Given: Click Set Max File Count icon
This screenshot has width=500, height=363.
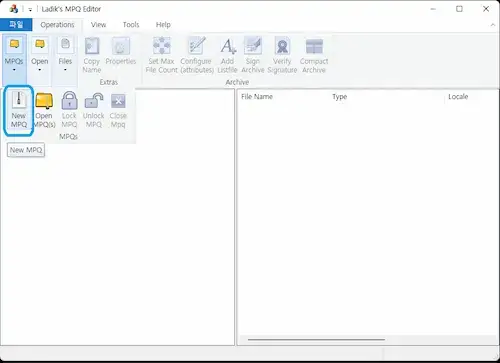Looking at the screenshot, I should [x=162, y=46].
